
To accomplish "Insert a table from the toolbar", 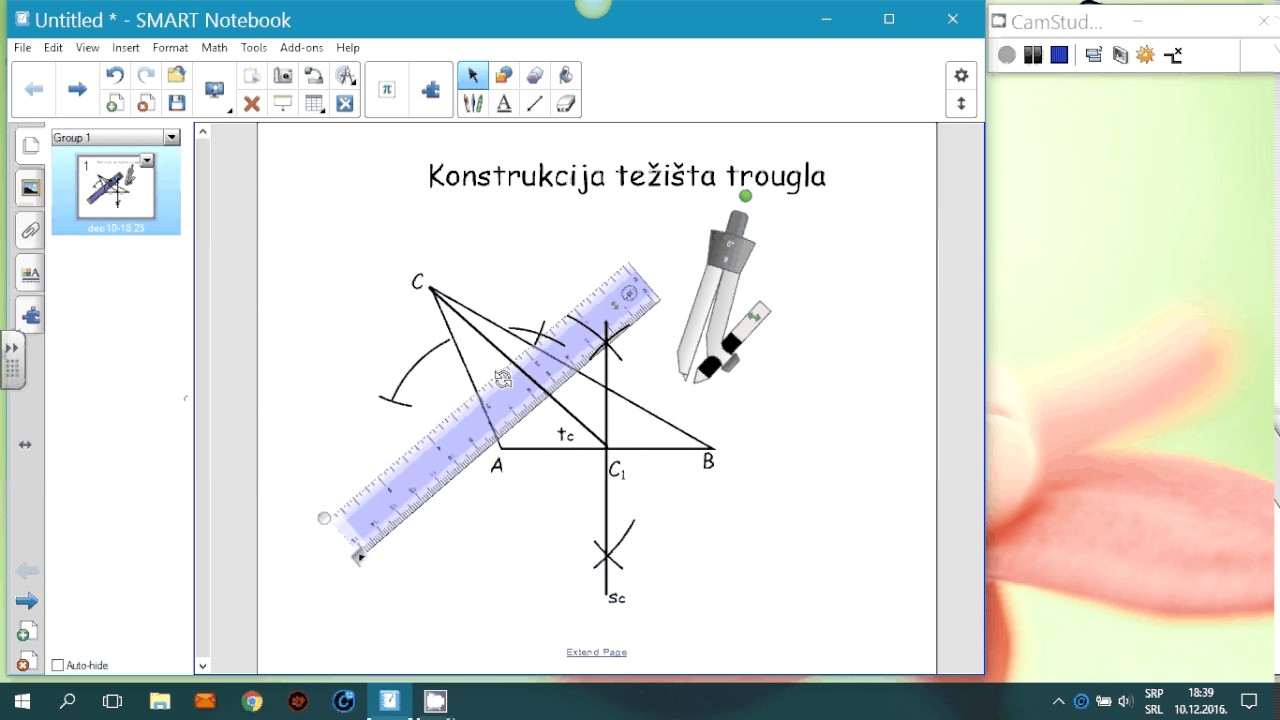I will pos(314,103).
